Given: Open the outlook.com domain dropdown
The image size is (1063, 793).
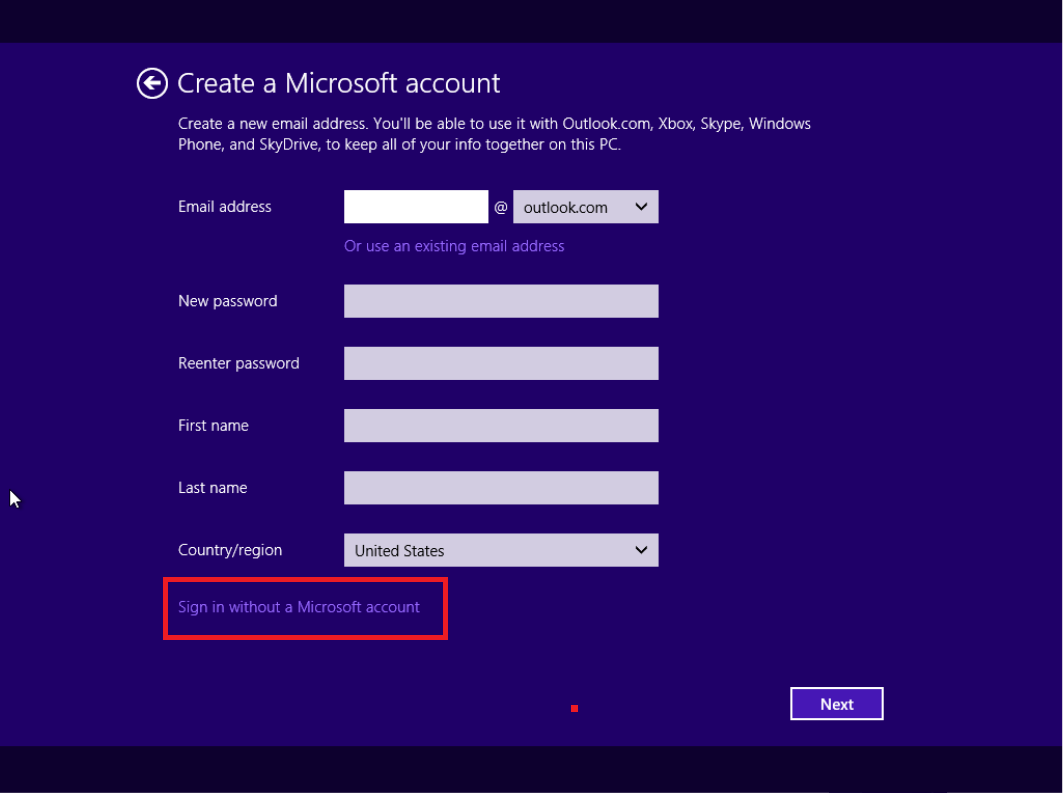Looking at the screenshot, I should [585, 207].
